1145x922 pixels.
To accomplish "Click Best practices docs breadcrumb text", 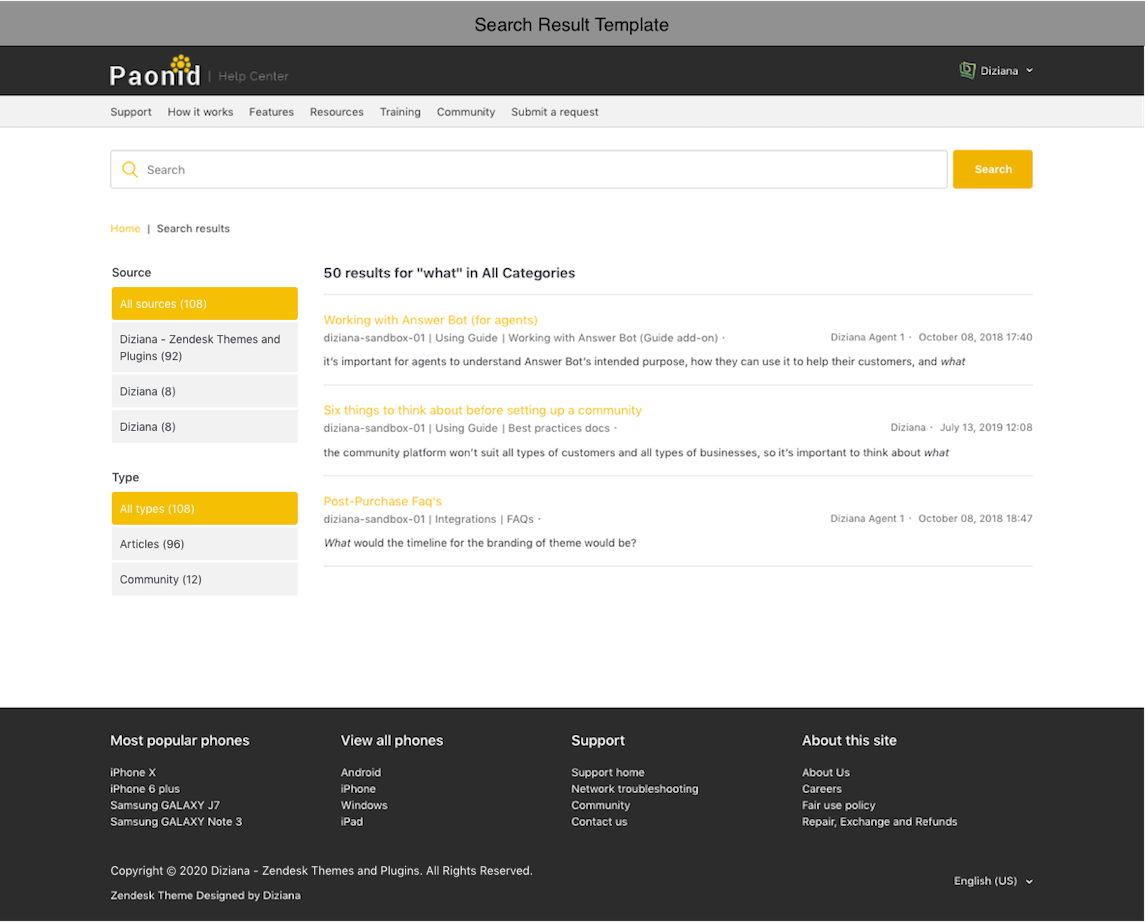I will point(559,429).
